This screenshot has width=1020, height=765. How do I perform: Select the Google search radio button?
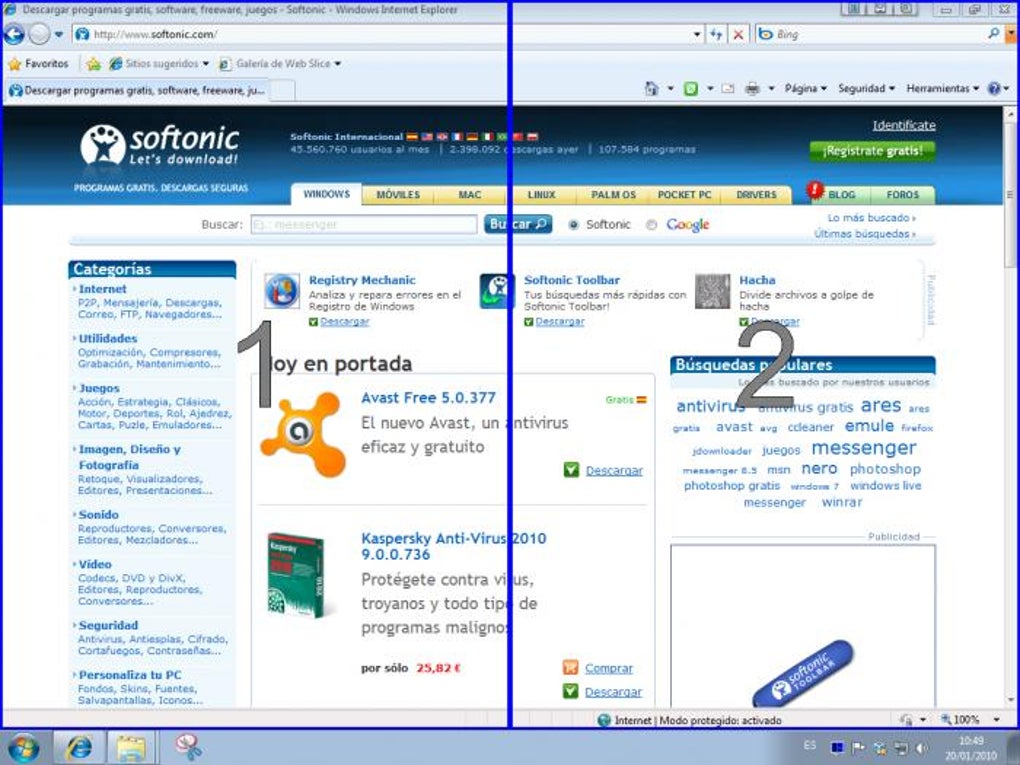651,225
